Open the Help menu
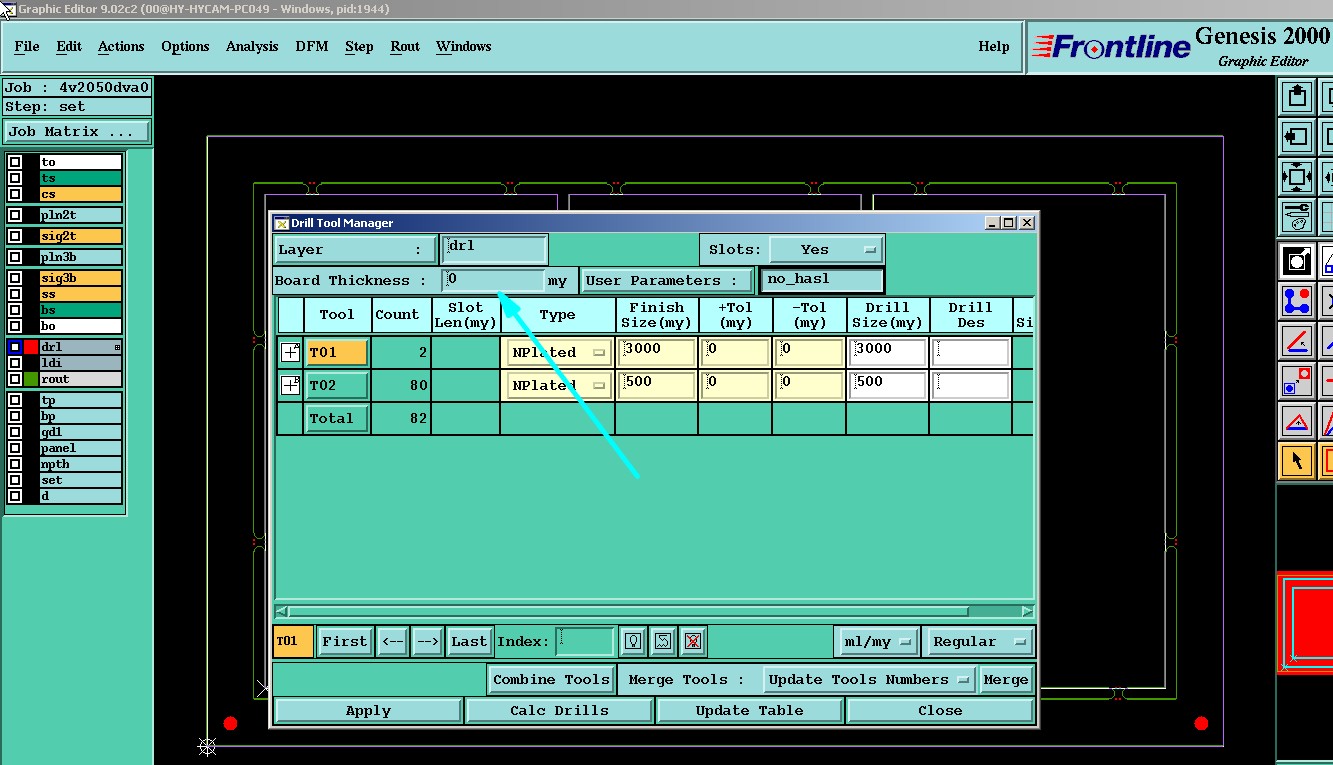The width and height of the screenshot is (1333, 765). 993,46
